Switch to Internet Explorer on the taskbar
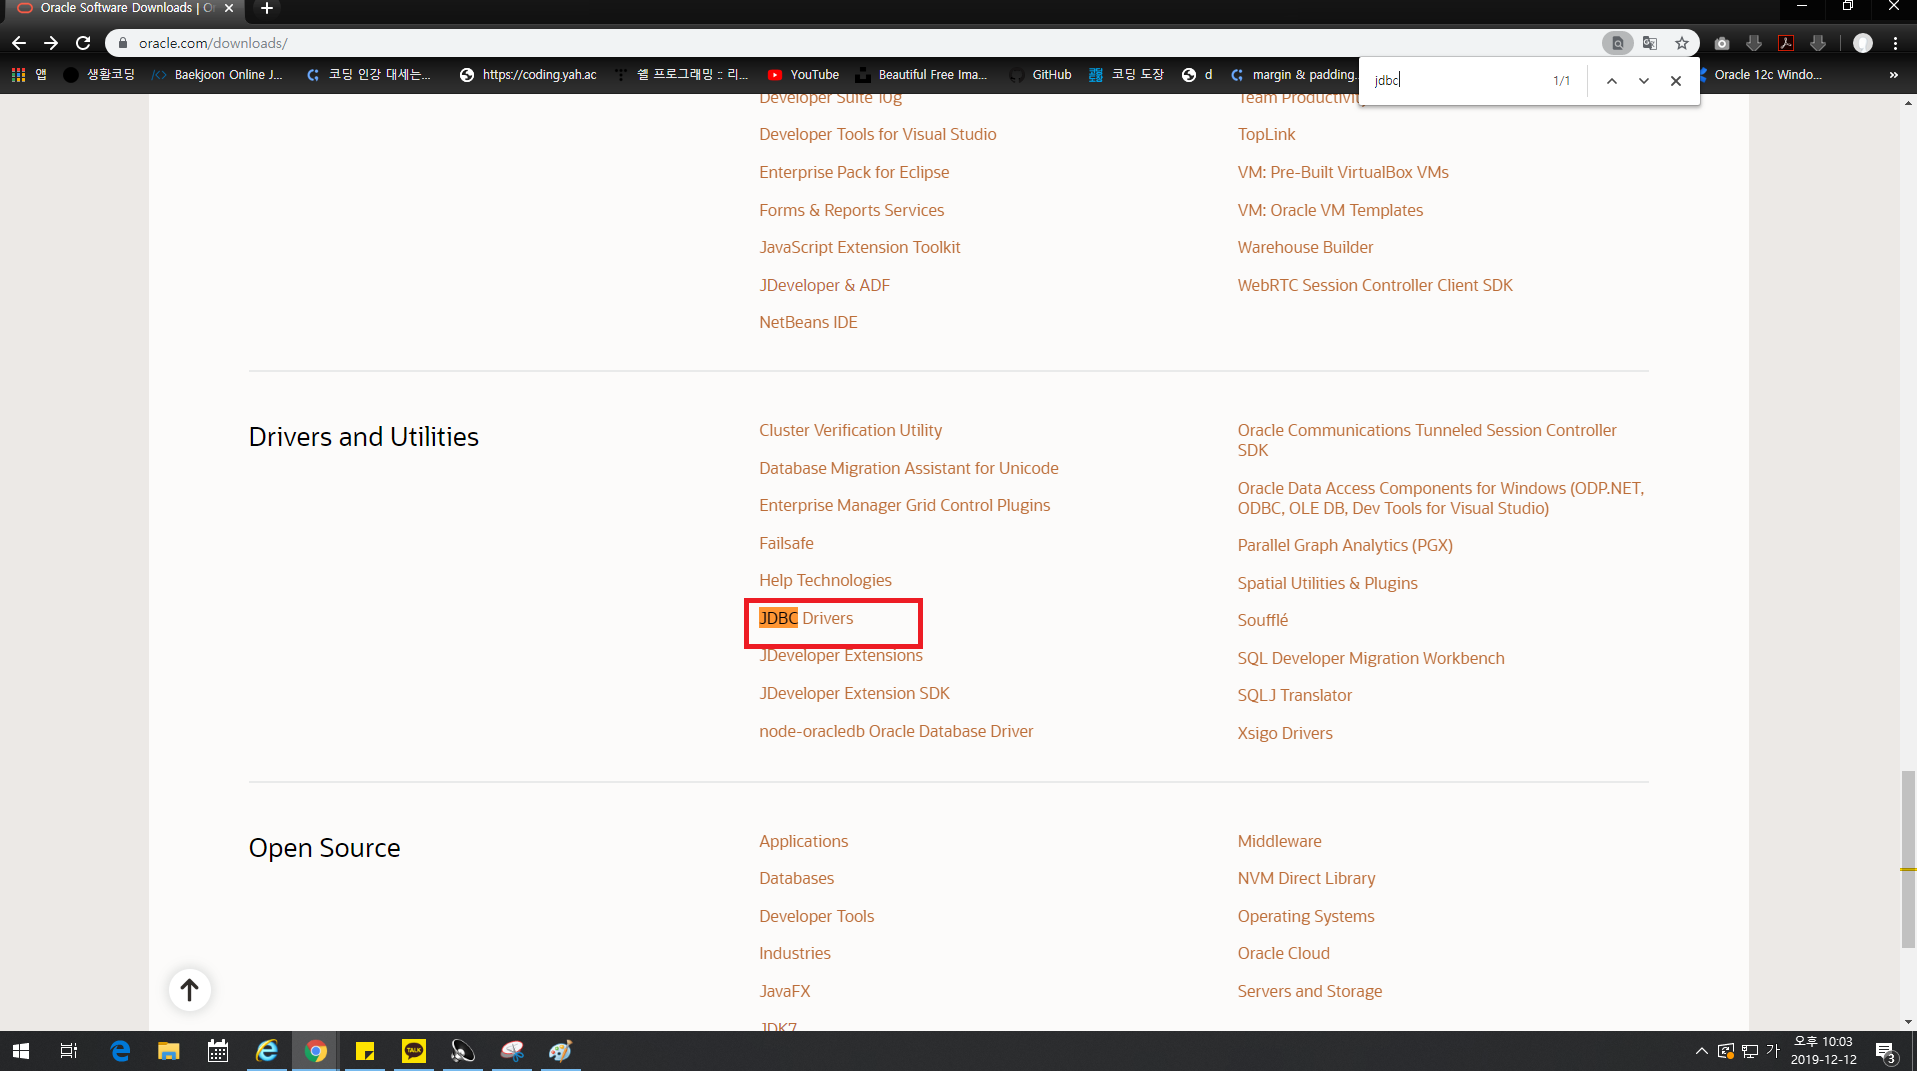Screen dimensions: 1917x1071 [267, 1051]
